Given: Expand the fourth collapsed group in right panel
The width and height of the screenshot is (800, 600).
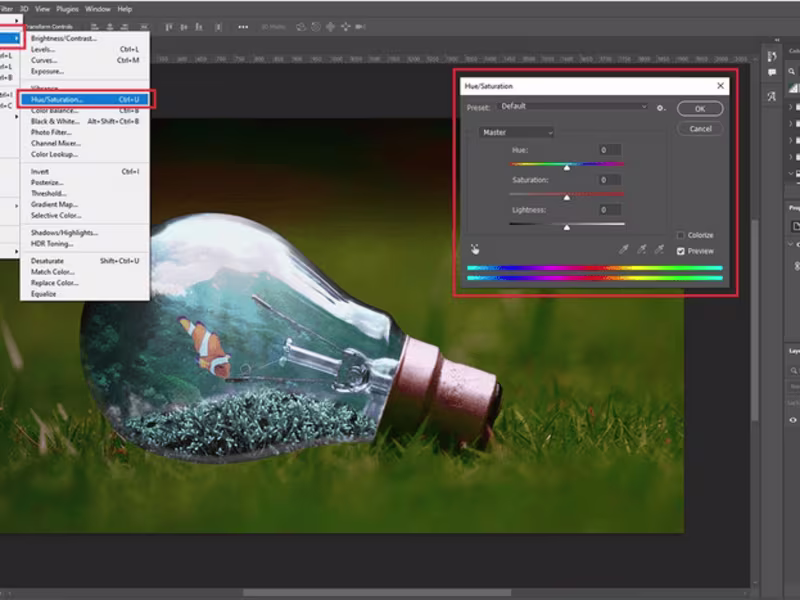Looking at the screenshot, I should [791, 157].
